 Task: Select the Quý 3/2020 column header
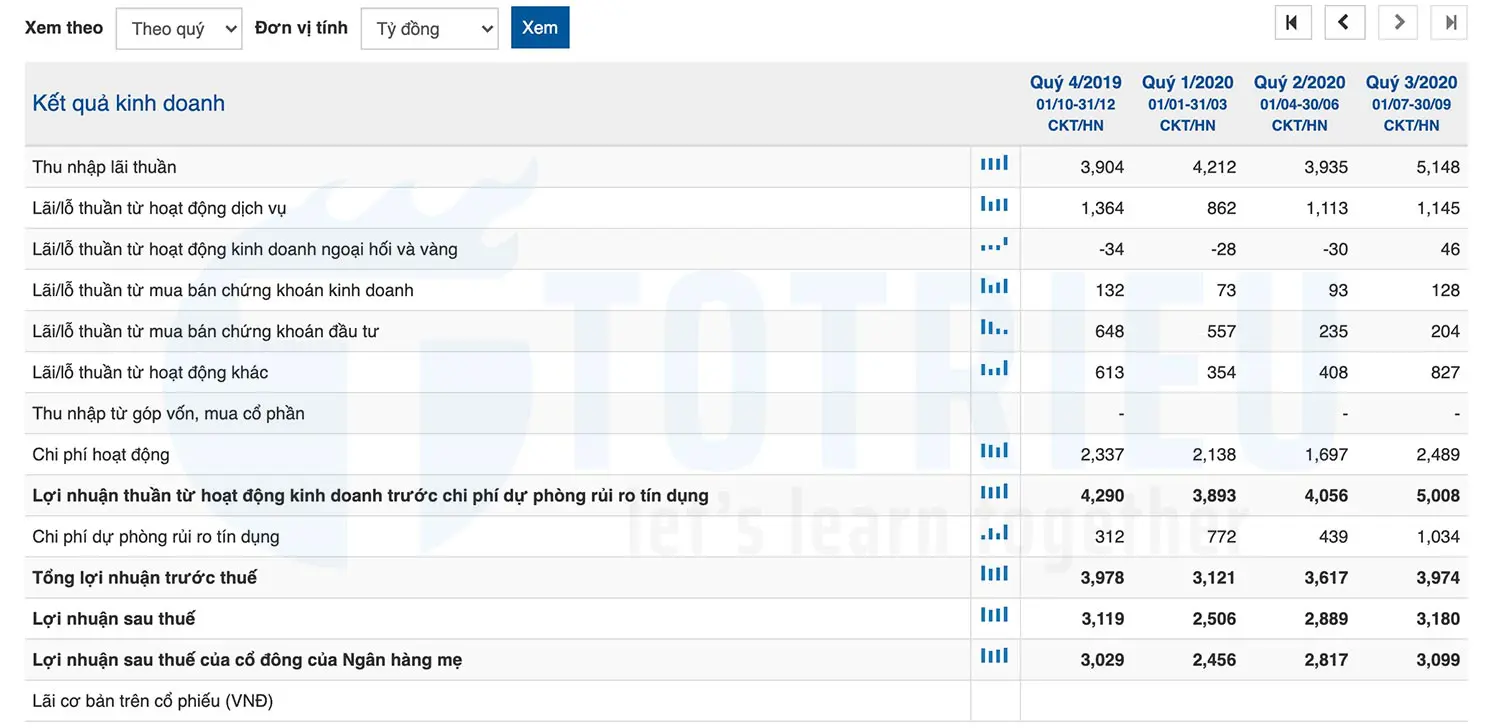tap(1411, 83)
